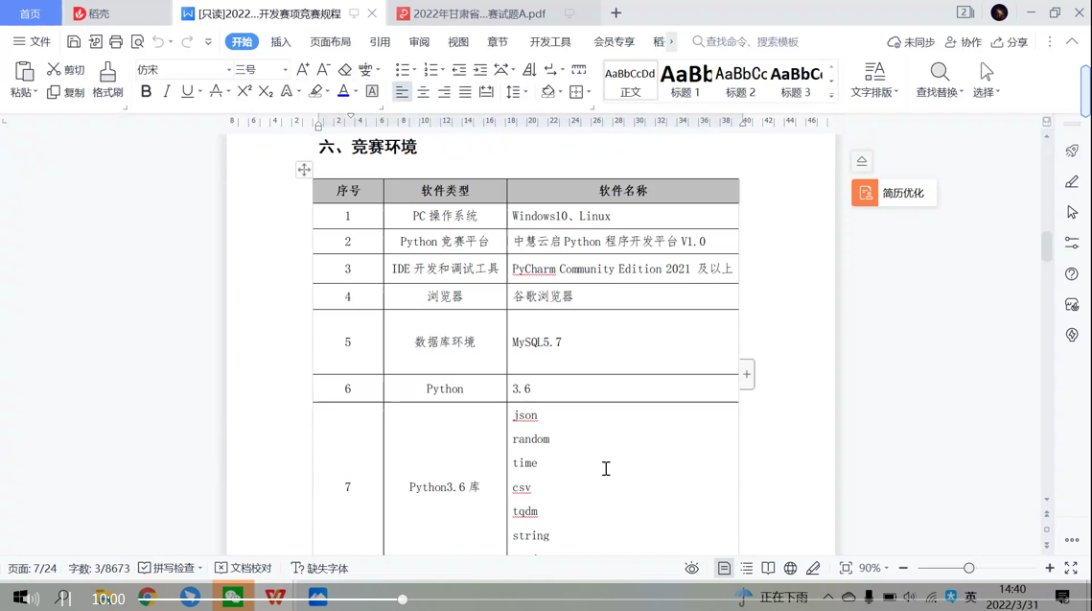Click the 分享 share button
This screenshot has width=1092, height=611.
click(1010, 42)
